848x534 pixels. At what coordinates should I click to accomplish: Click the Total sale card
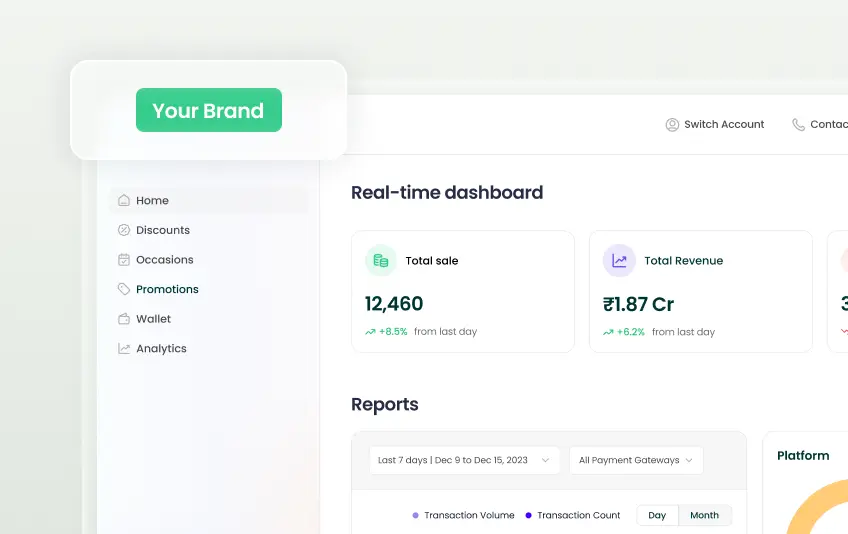click(463, 292)
